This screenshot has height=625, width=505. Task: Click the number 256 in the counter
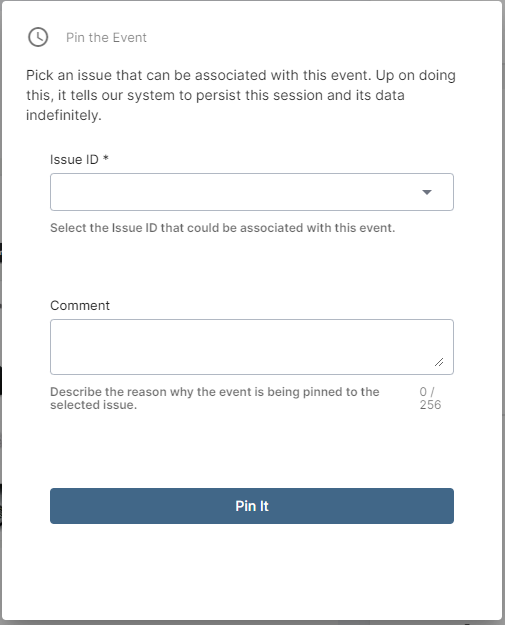[430, 405]
